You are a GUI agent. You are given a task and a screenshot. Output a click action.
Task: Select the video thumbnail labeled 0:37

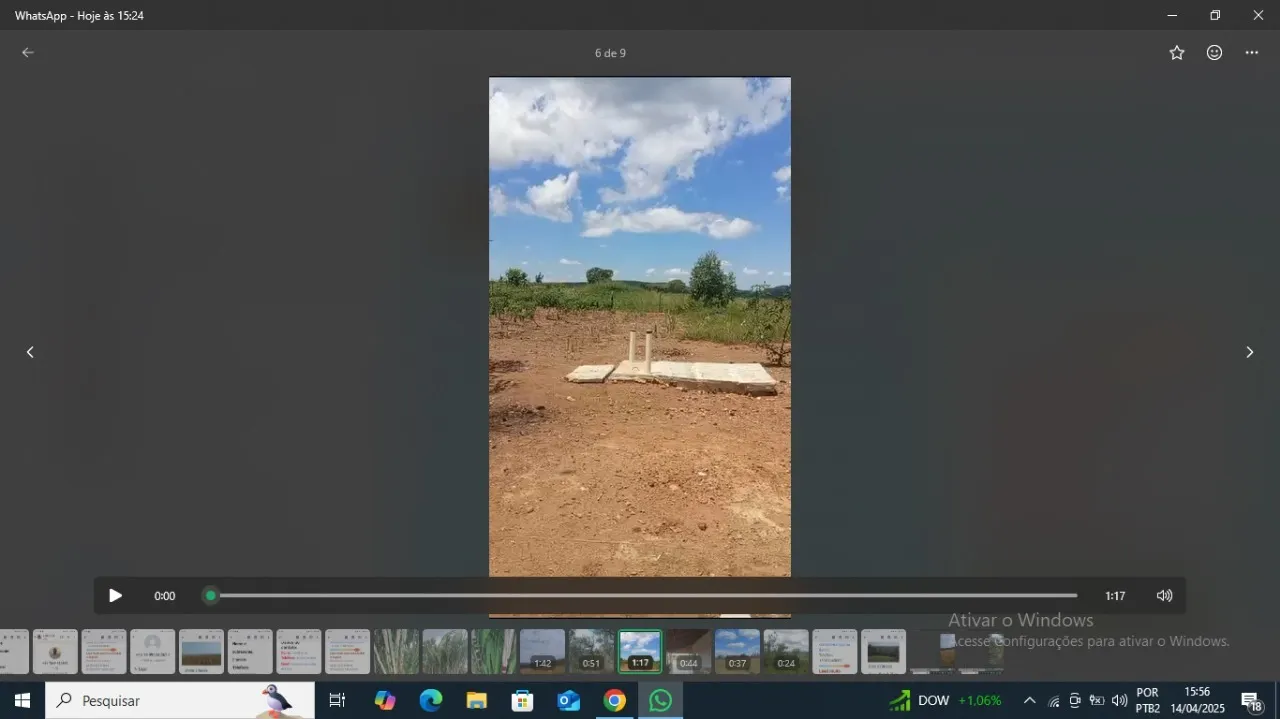(x=737, y=651)
